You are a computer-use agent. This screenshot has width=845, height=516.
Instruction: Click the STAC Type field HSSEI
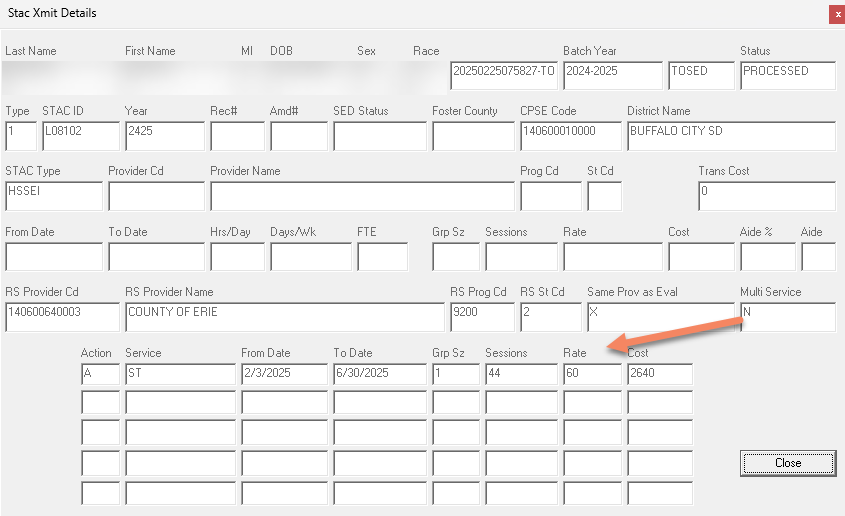point(54,196)
